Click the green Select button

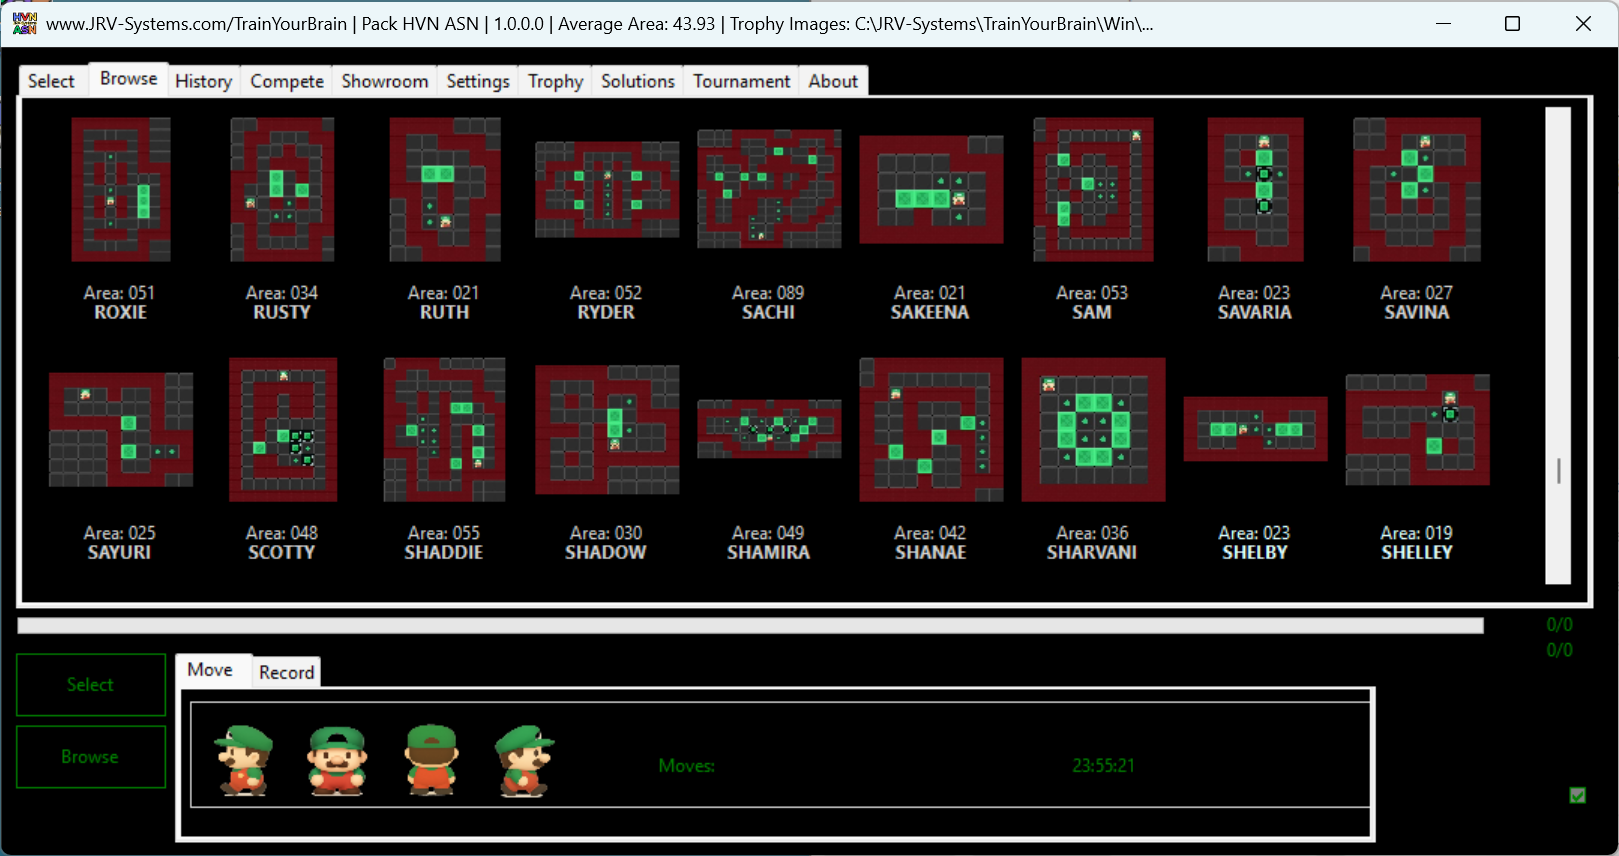[x=91, y=685]
